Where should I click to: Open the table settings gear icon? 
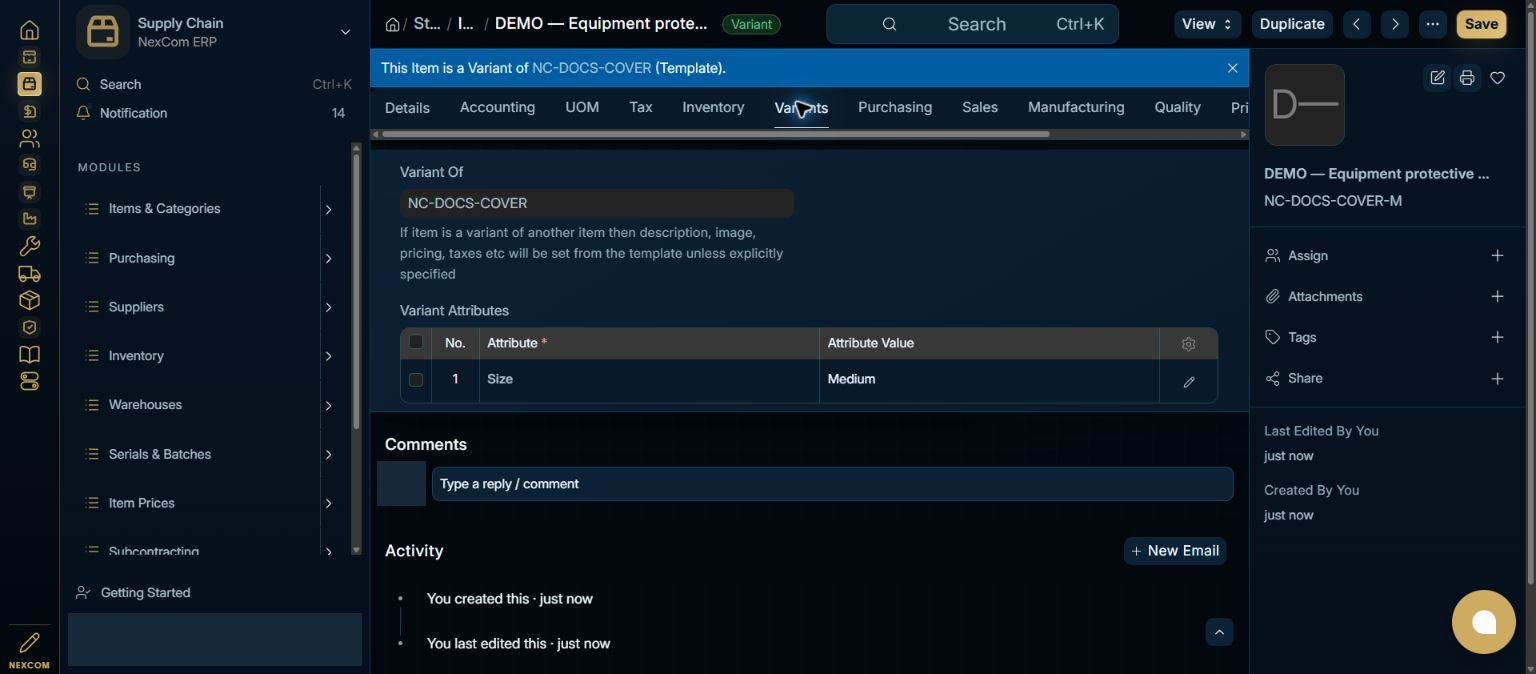pyautogui.click(x=1188, y=344)
